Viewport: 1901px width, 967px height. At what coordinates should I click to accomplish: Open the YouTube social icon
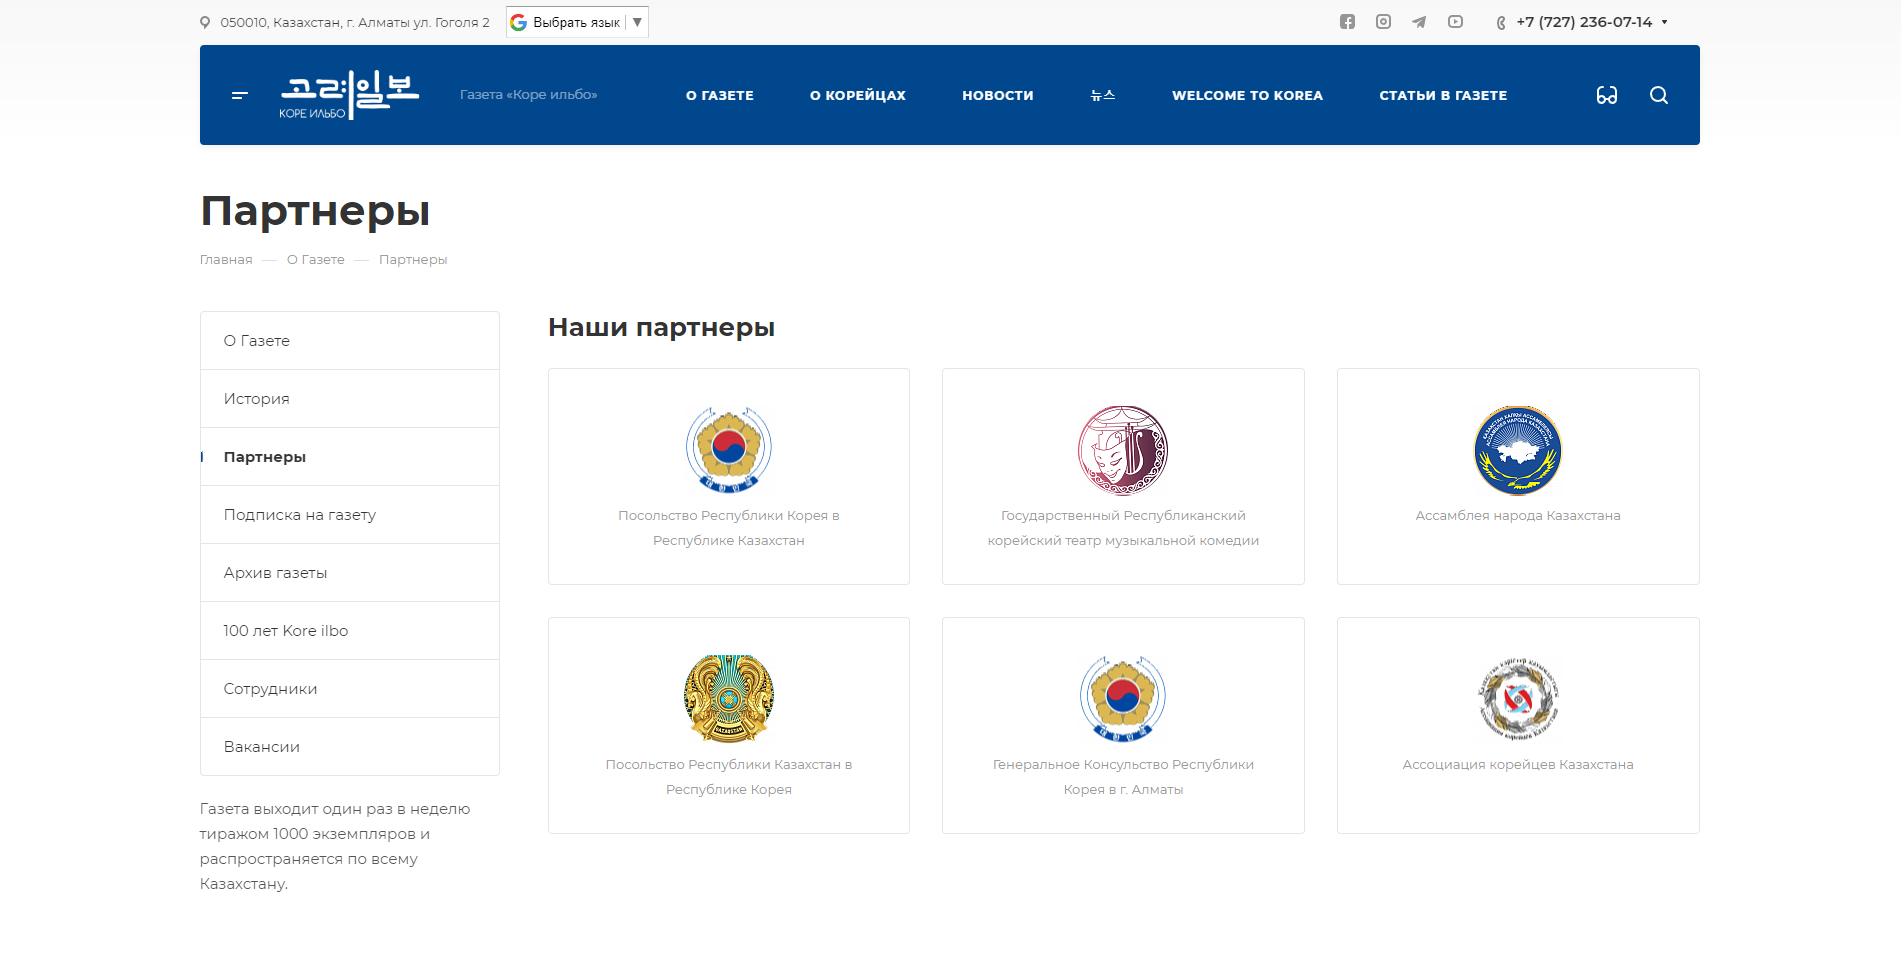(x=1455, y=22)
